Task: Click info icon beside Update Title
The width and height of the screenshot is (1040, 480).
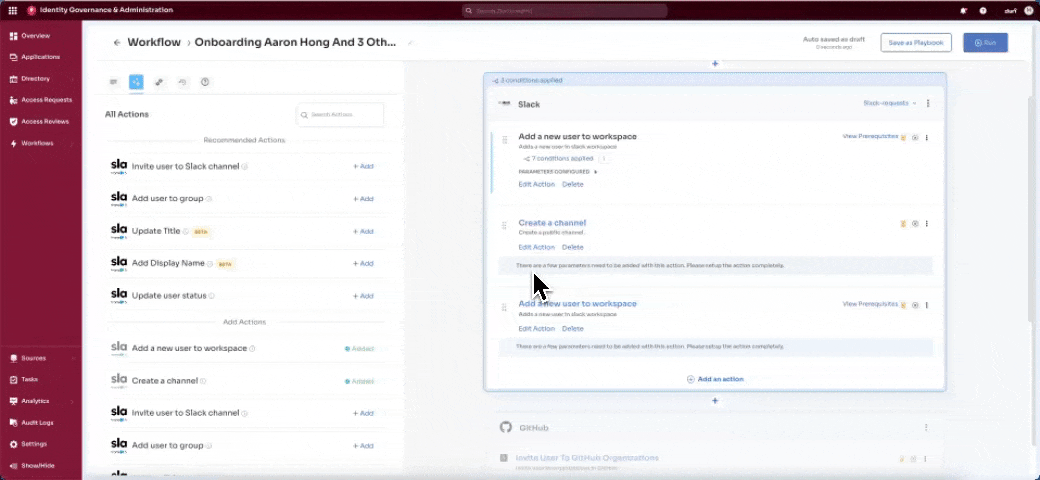Action: (186, 231)
